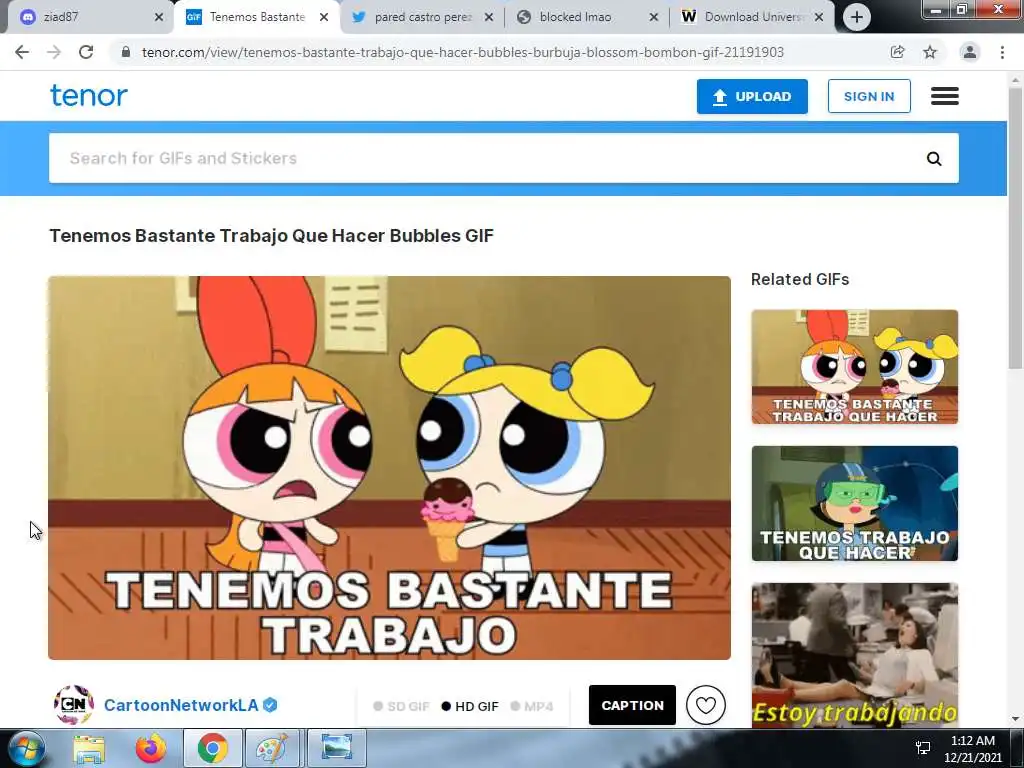
Task: Open File Explorer from taskbar
Action: 89,748
